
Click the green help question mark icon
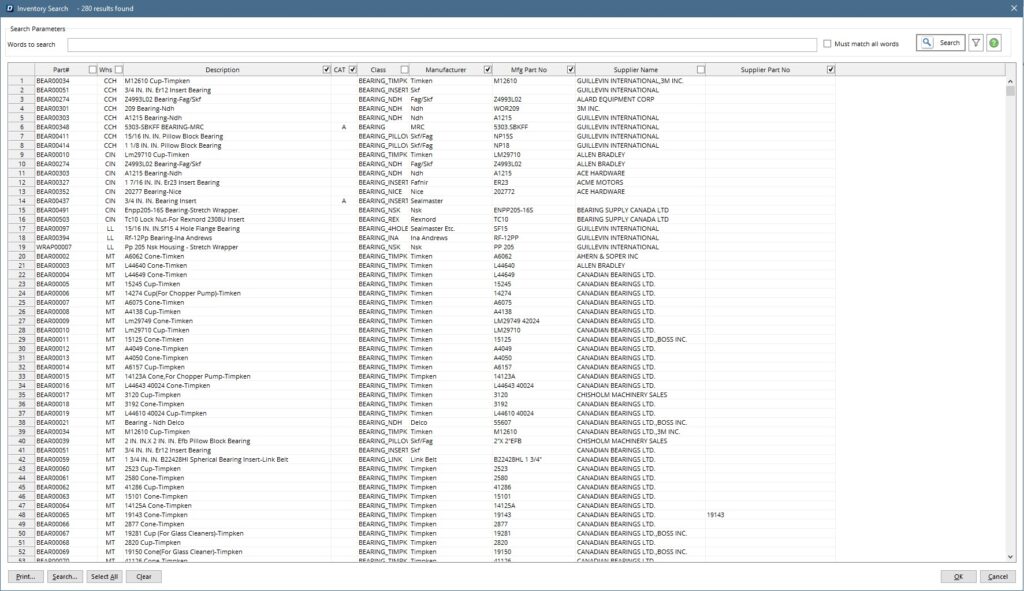(x=993, y=43)
